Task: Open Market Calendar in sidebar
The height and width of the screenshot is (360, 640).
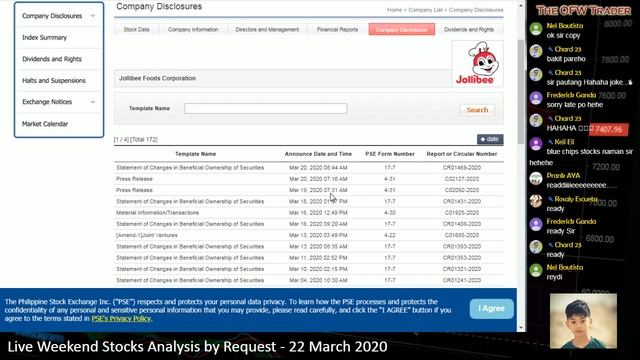Action: coord(45,124)
